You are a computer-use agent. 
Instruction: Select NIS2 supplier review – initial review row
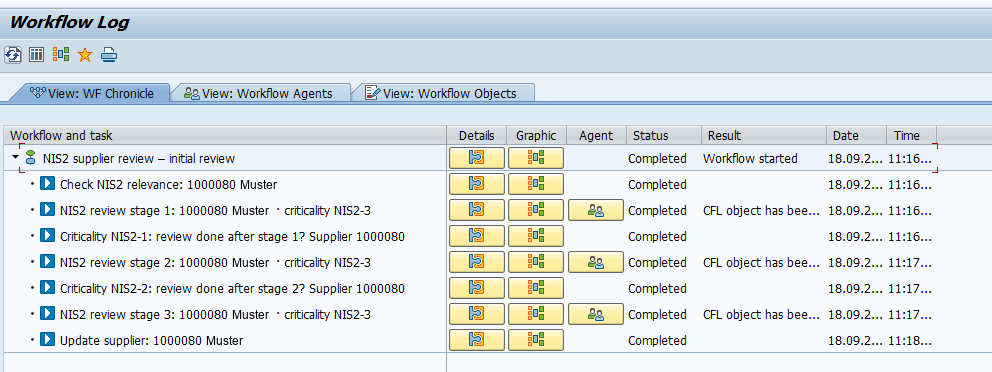pyautogui.click(x=139, y=158)
